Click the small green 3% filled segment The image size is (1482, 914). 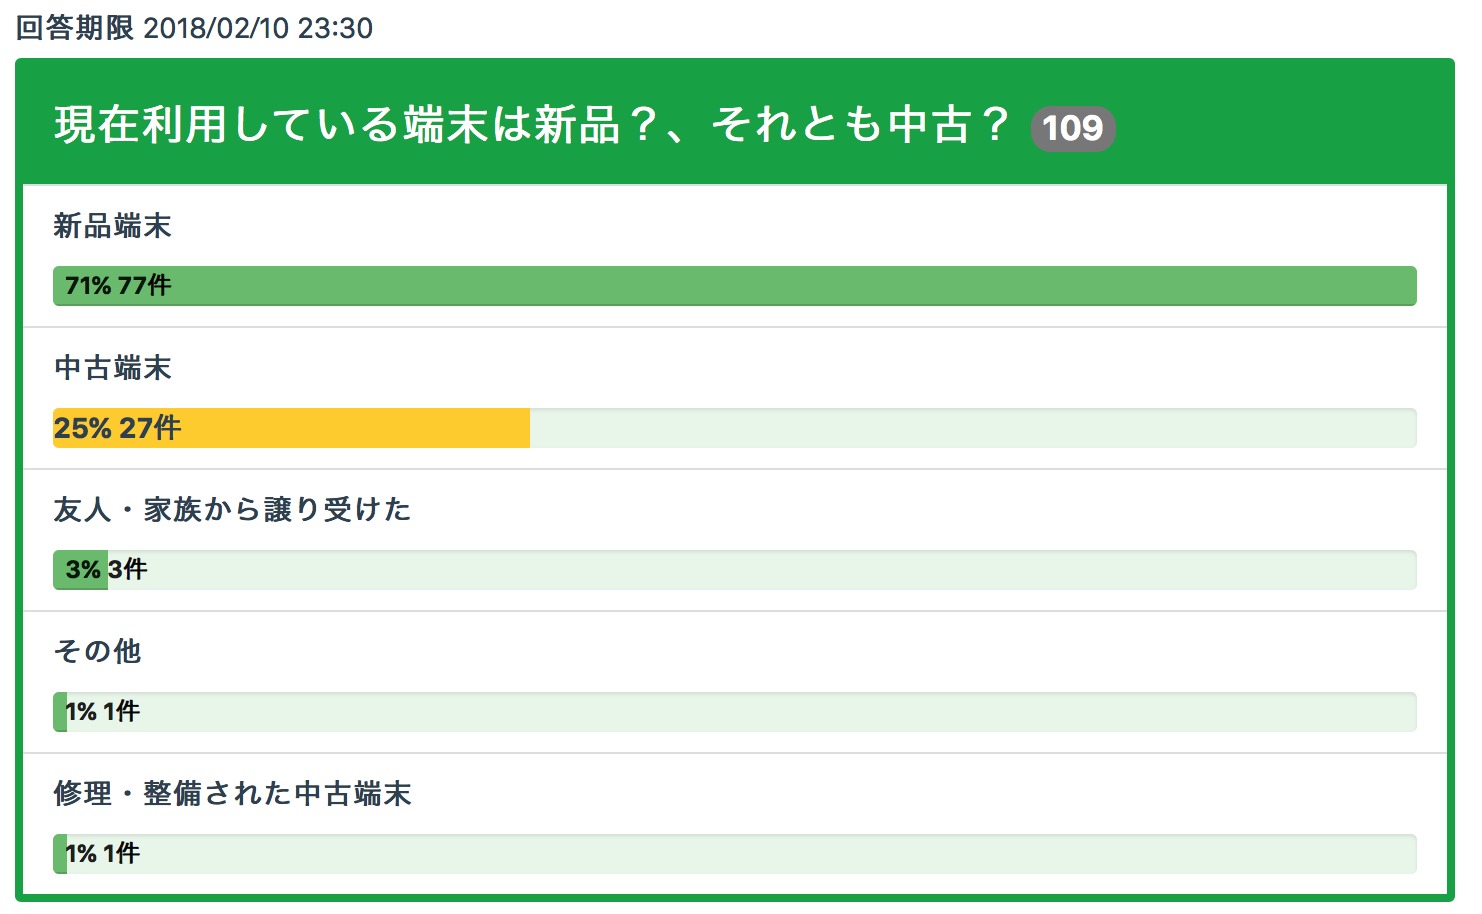point(82,570)
